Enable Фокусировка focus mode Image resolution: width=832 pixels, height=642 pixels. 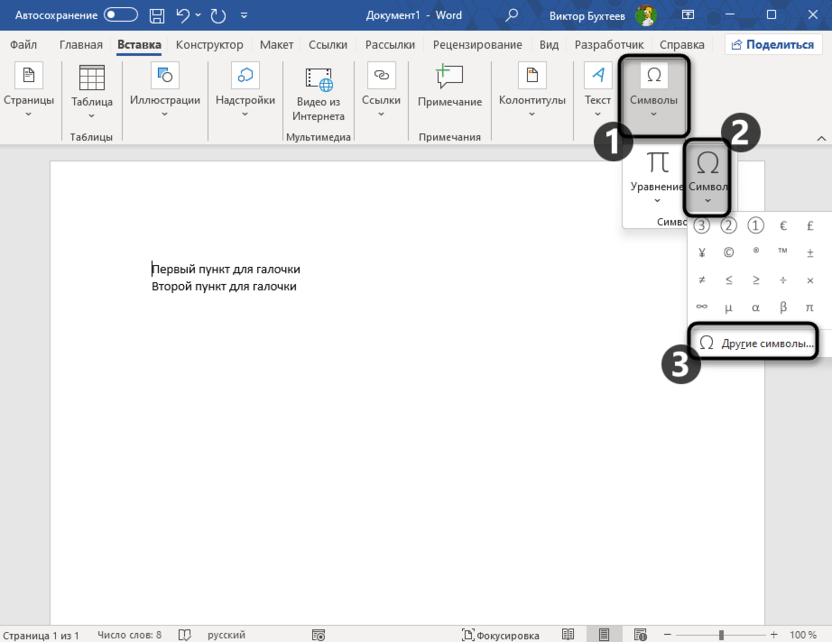click(500, 635)
